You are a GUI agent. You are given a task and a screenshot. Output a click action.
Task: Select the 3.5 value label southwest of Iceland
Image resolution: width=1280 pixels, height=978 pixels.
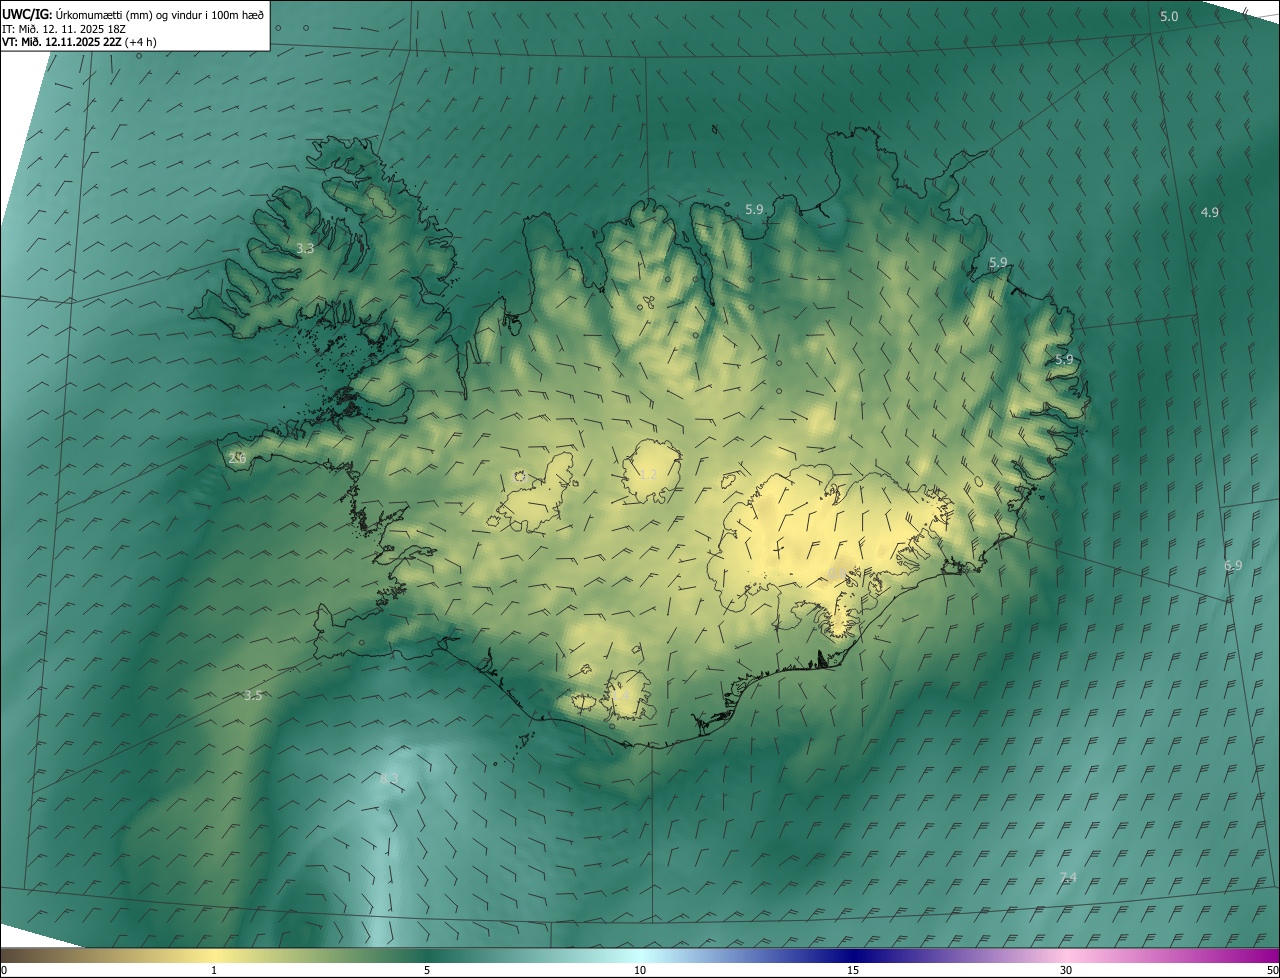coord(252,696)
